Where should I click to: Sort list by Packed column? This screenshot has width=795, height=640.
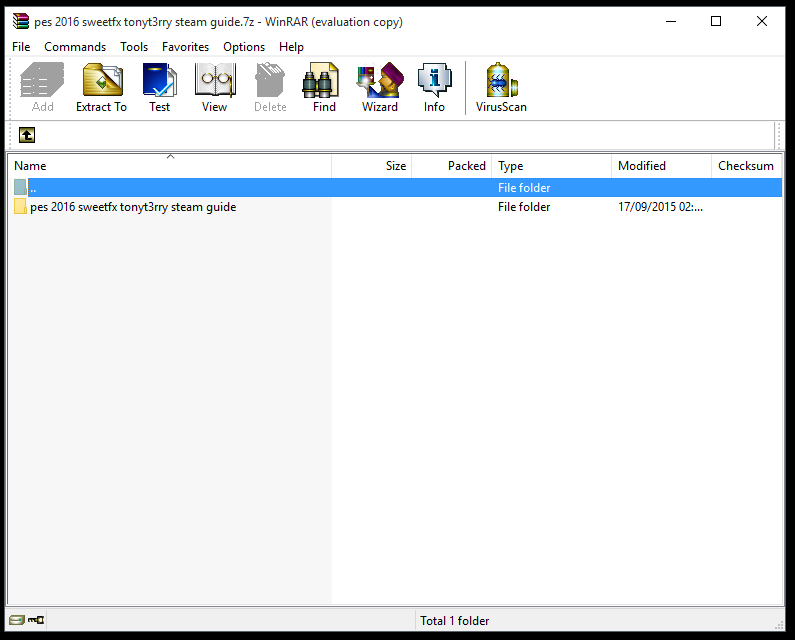point(451,165)
